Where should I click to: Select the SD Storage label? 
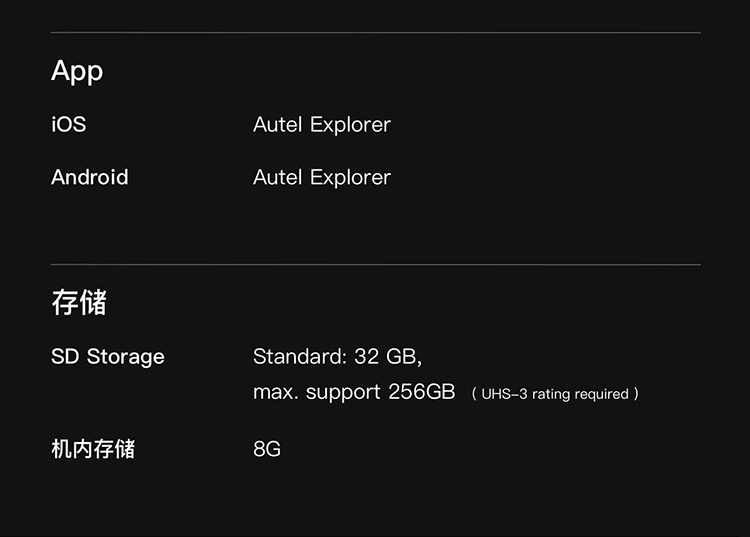point(108,357)
